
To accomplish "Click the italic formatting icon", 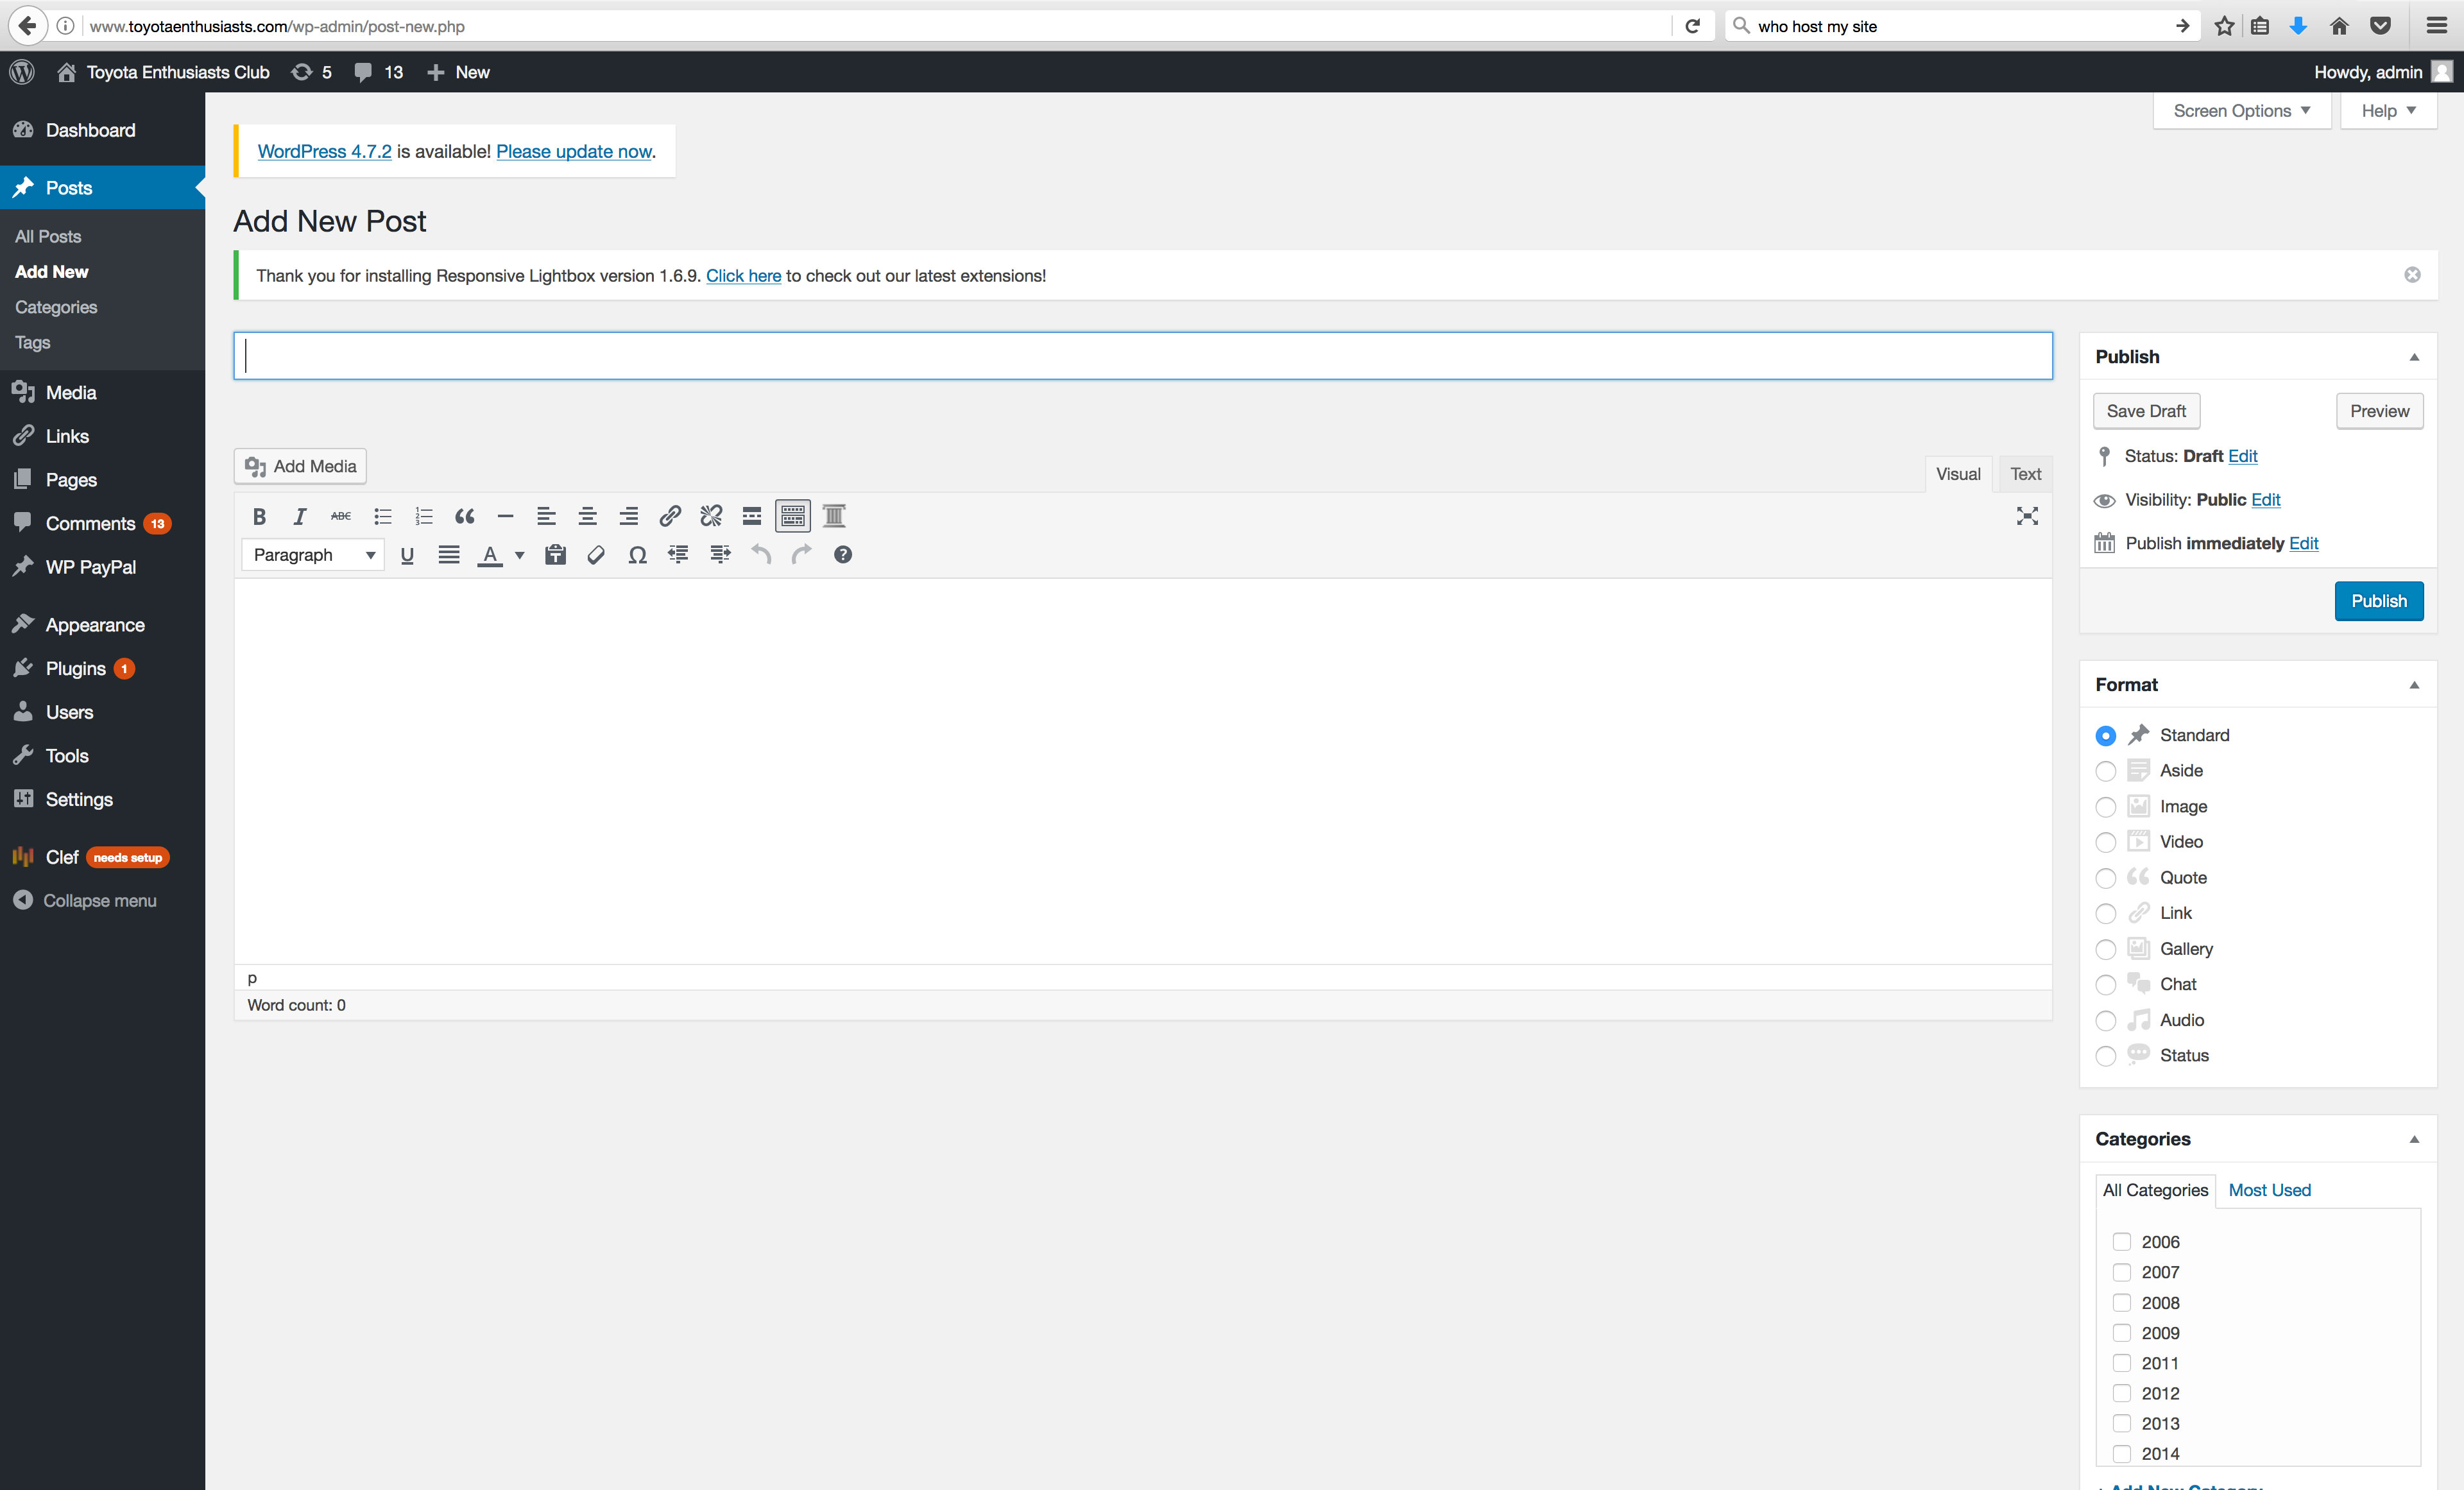I will click(299, 516).
